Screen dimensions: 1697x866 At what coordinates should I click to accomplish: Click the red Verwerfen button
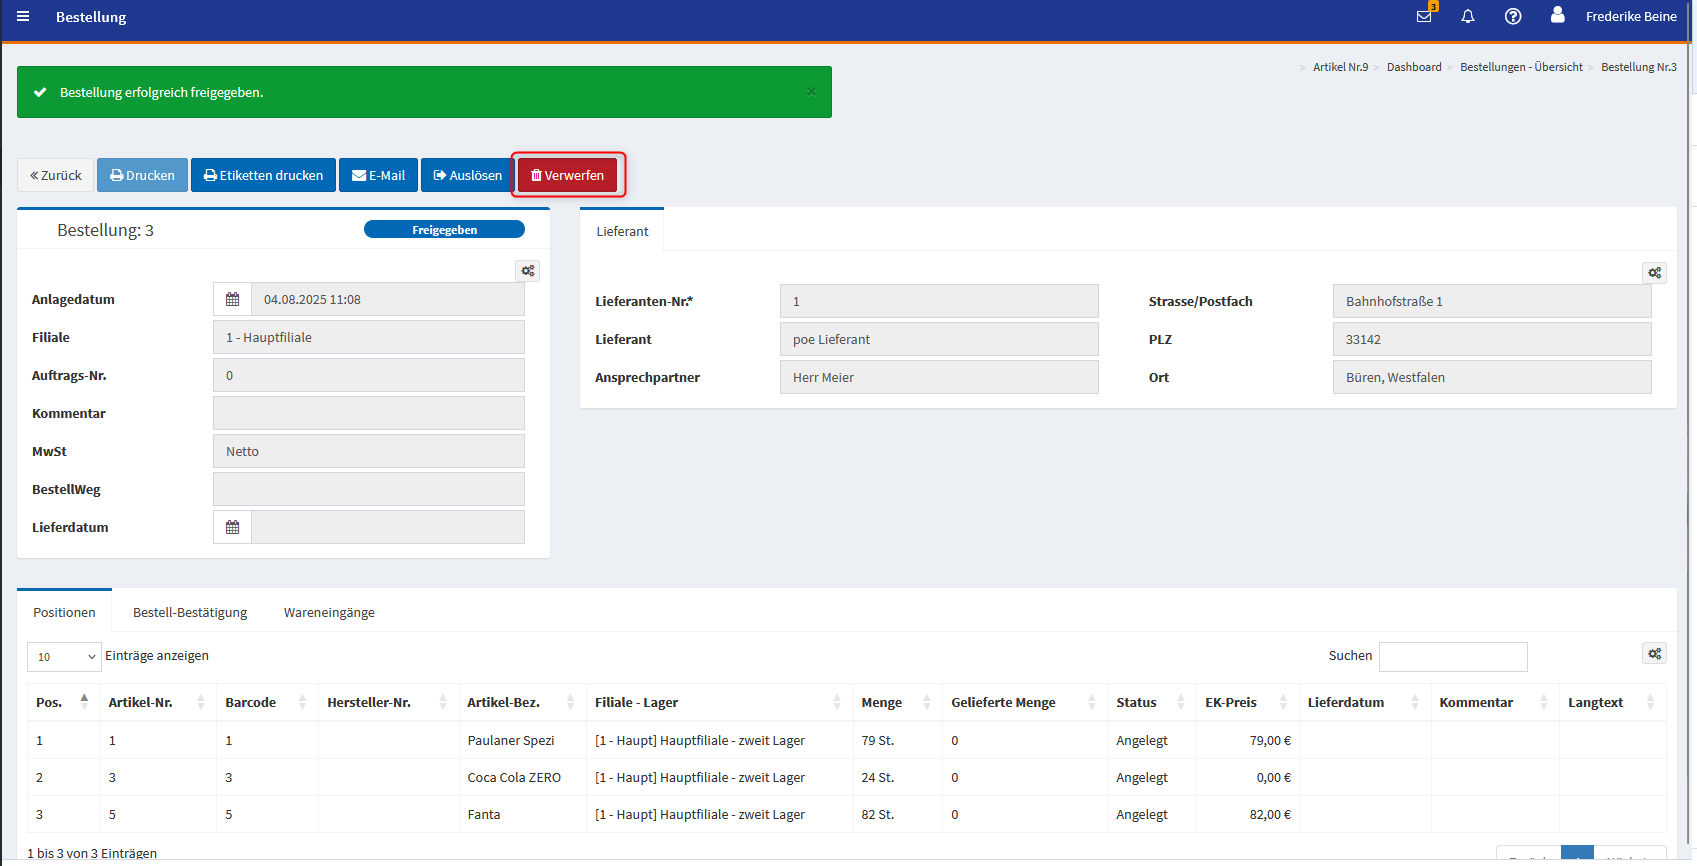pos(567,175)
